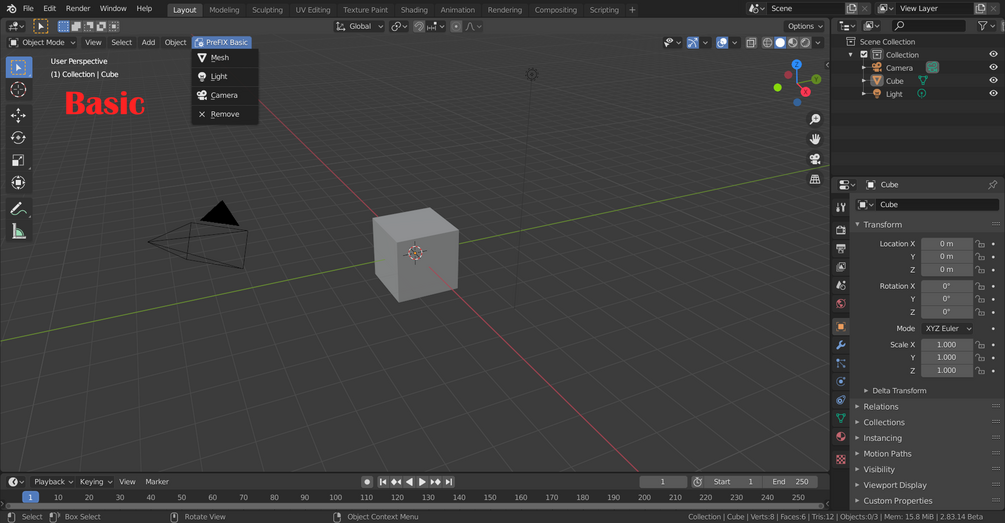Switch perspective/orthographic grid icon
The width and height of the screenshot is (1005, 523).
point(815,179)
